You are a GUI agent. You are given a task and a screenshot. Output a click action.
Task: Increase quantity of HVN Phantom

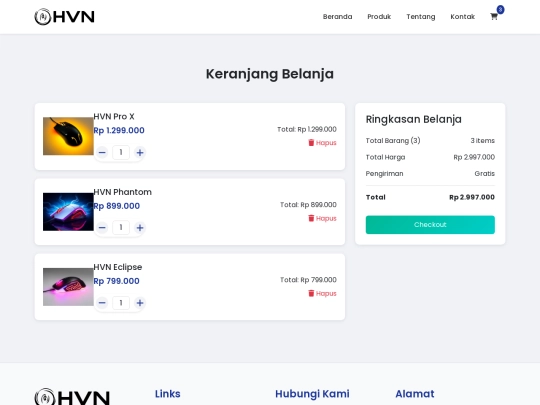[x=140, y=228]
